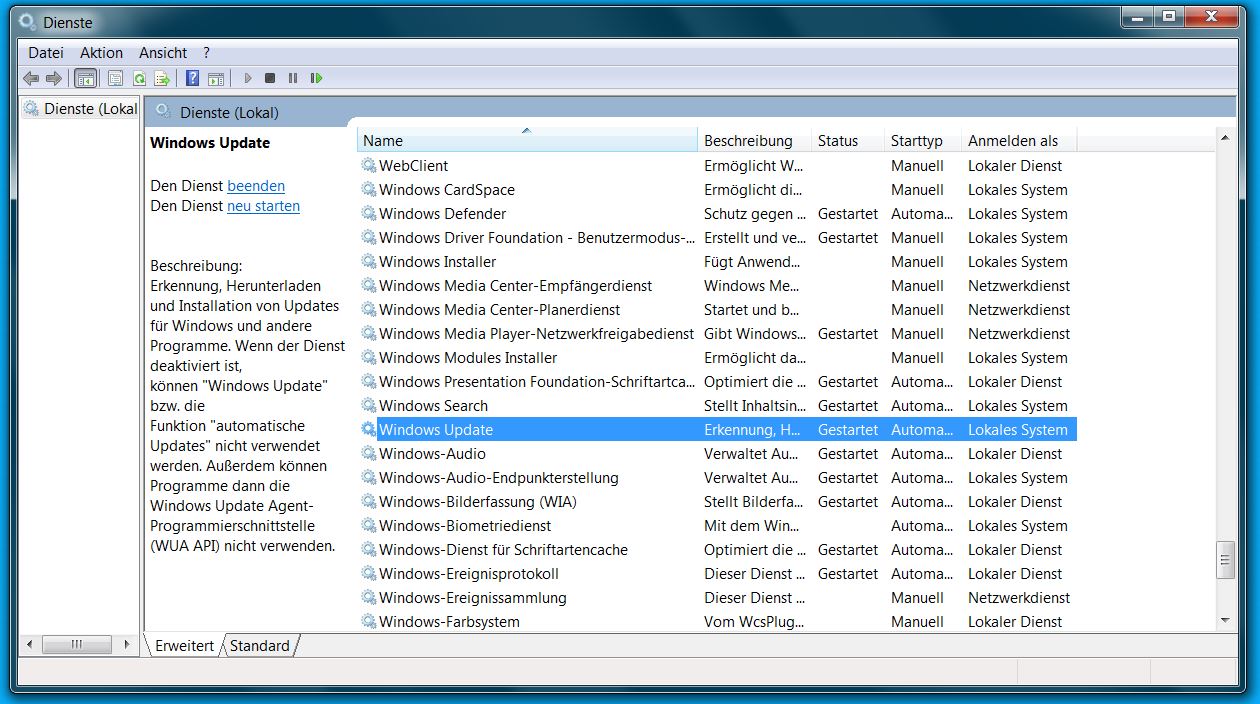The width and height of the screenshot is (1260, 704).
Task: Click the gear icon beside Windows-Farbsystem
Action: [x=369, y=622]
